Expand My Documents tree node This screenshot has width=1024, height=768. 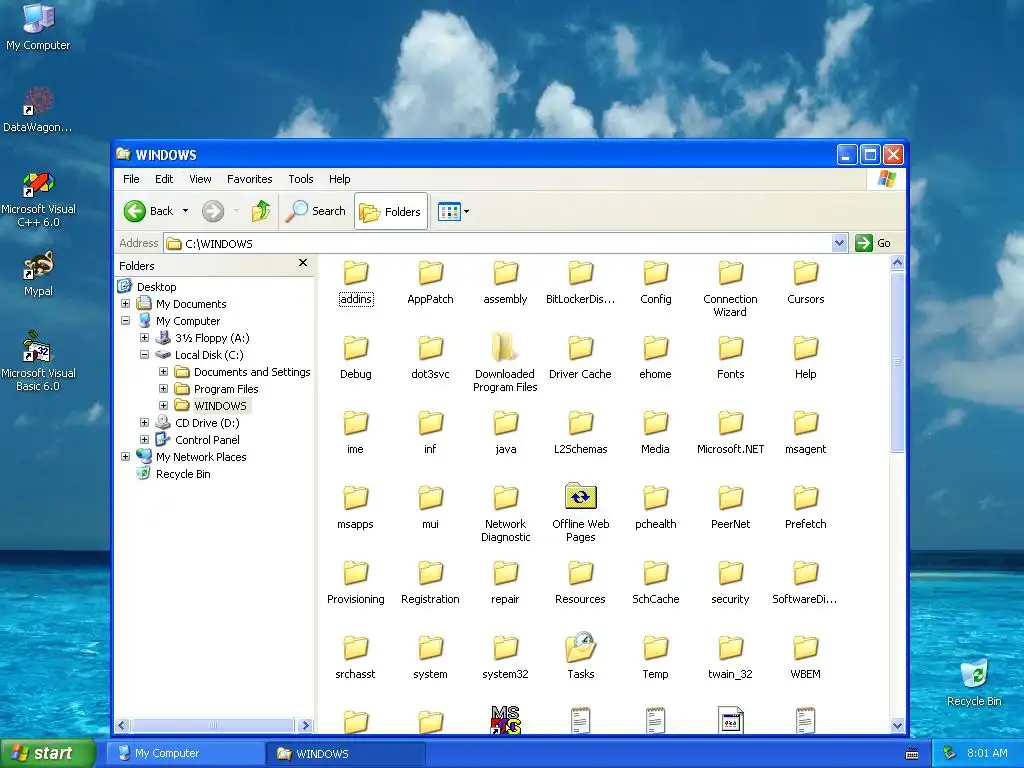125,304
